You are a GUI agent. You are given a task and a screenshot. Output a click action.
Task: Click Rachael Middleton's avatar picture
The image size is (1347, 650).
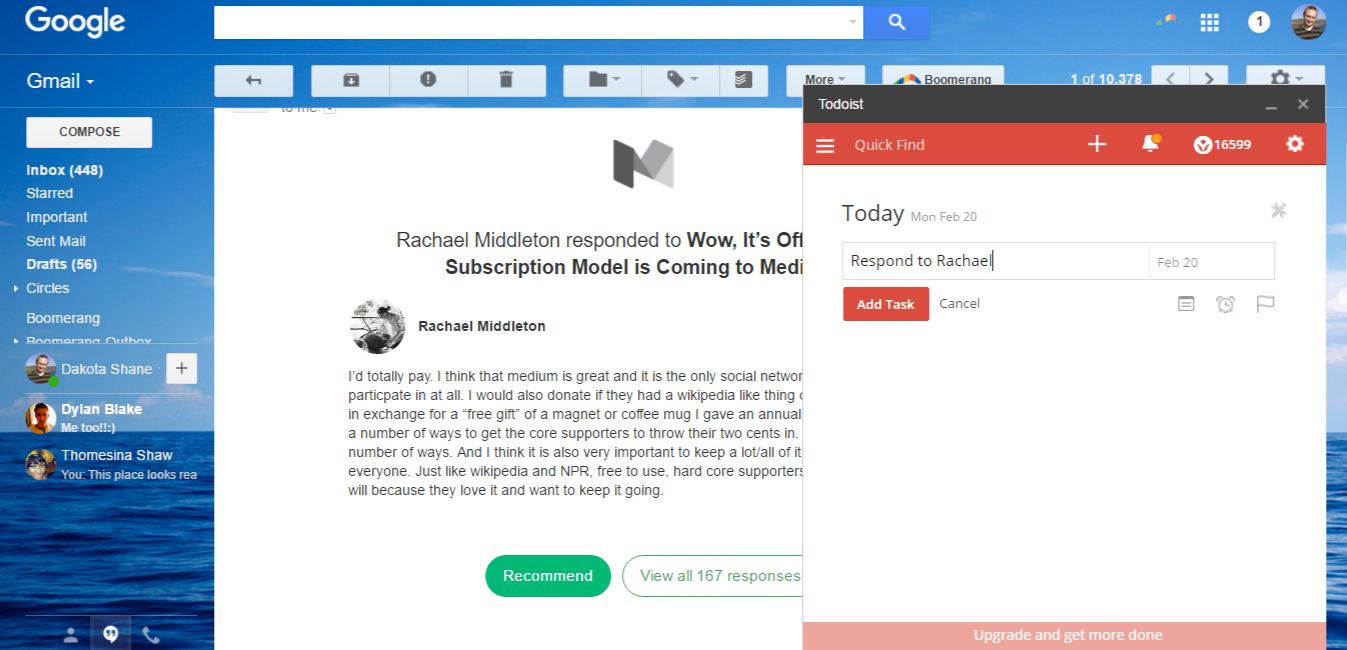pyautogui.click(x=378, y=326)
